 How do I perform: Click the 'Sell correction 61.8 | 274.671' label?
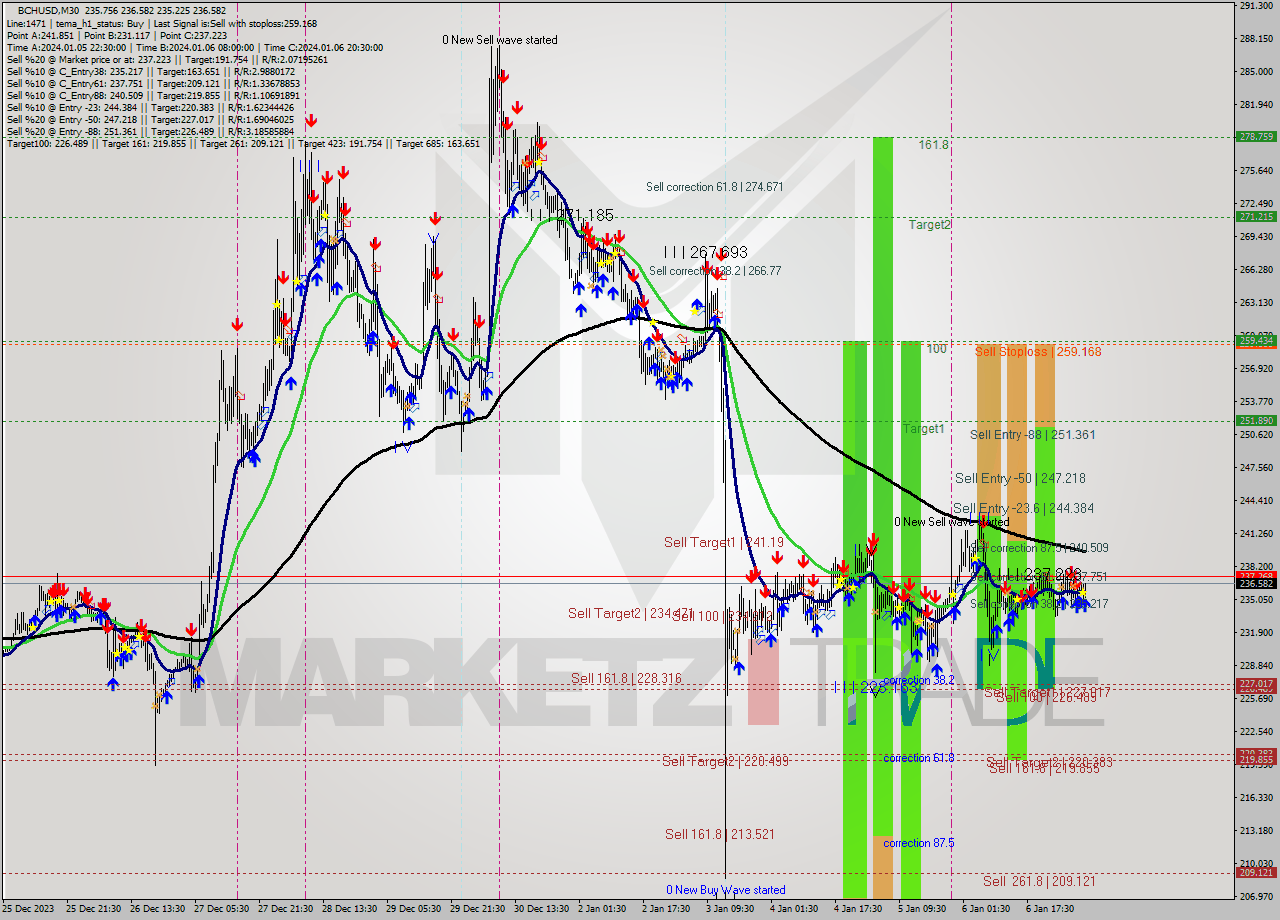714,187
